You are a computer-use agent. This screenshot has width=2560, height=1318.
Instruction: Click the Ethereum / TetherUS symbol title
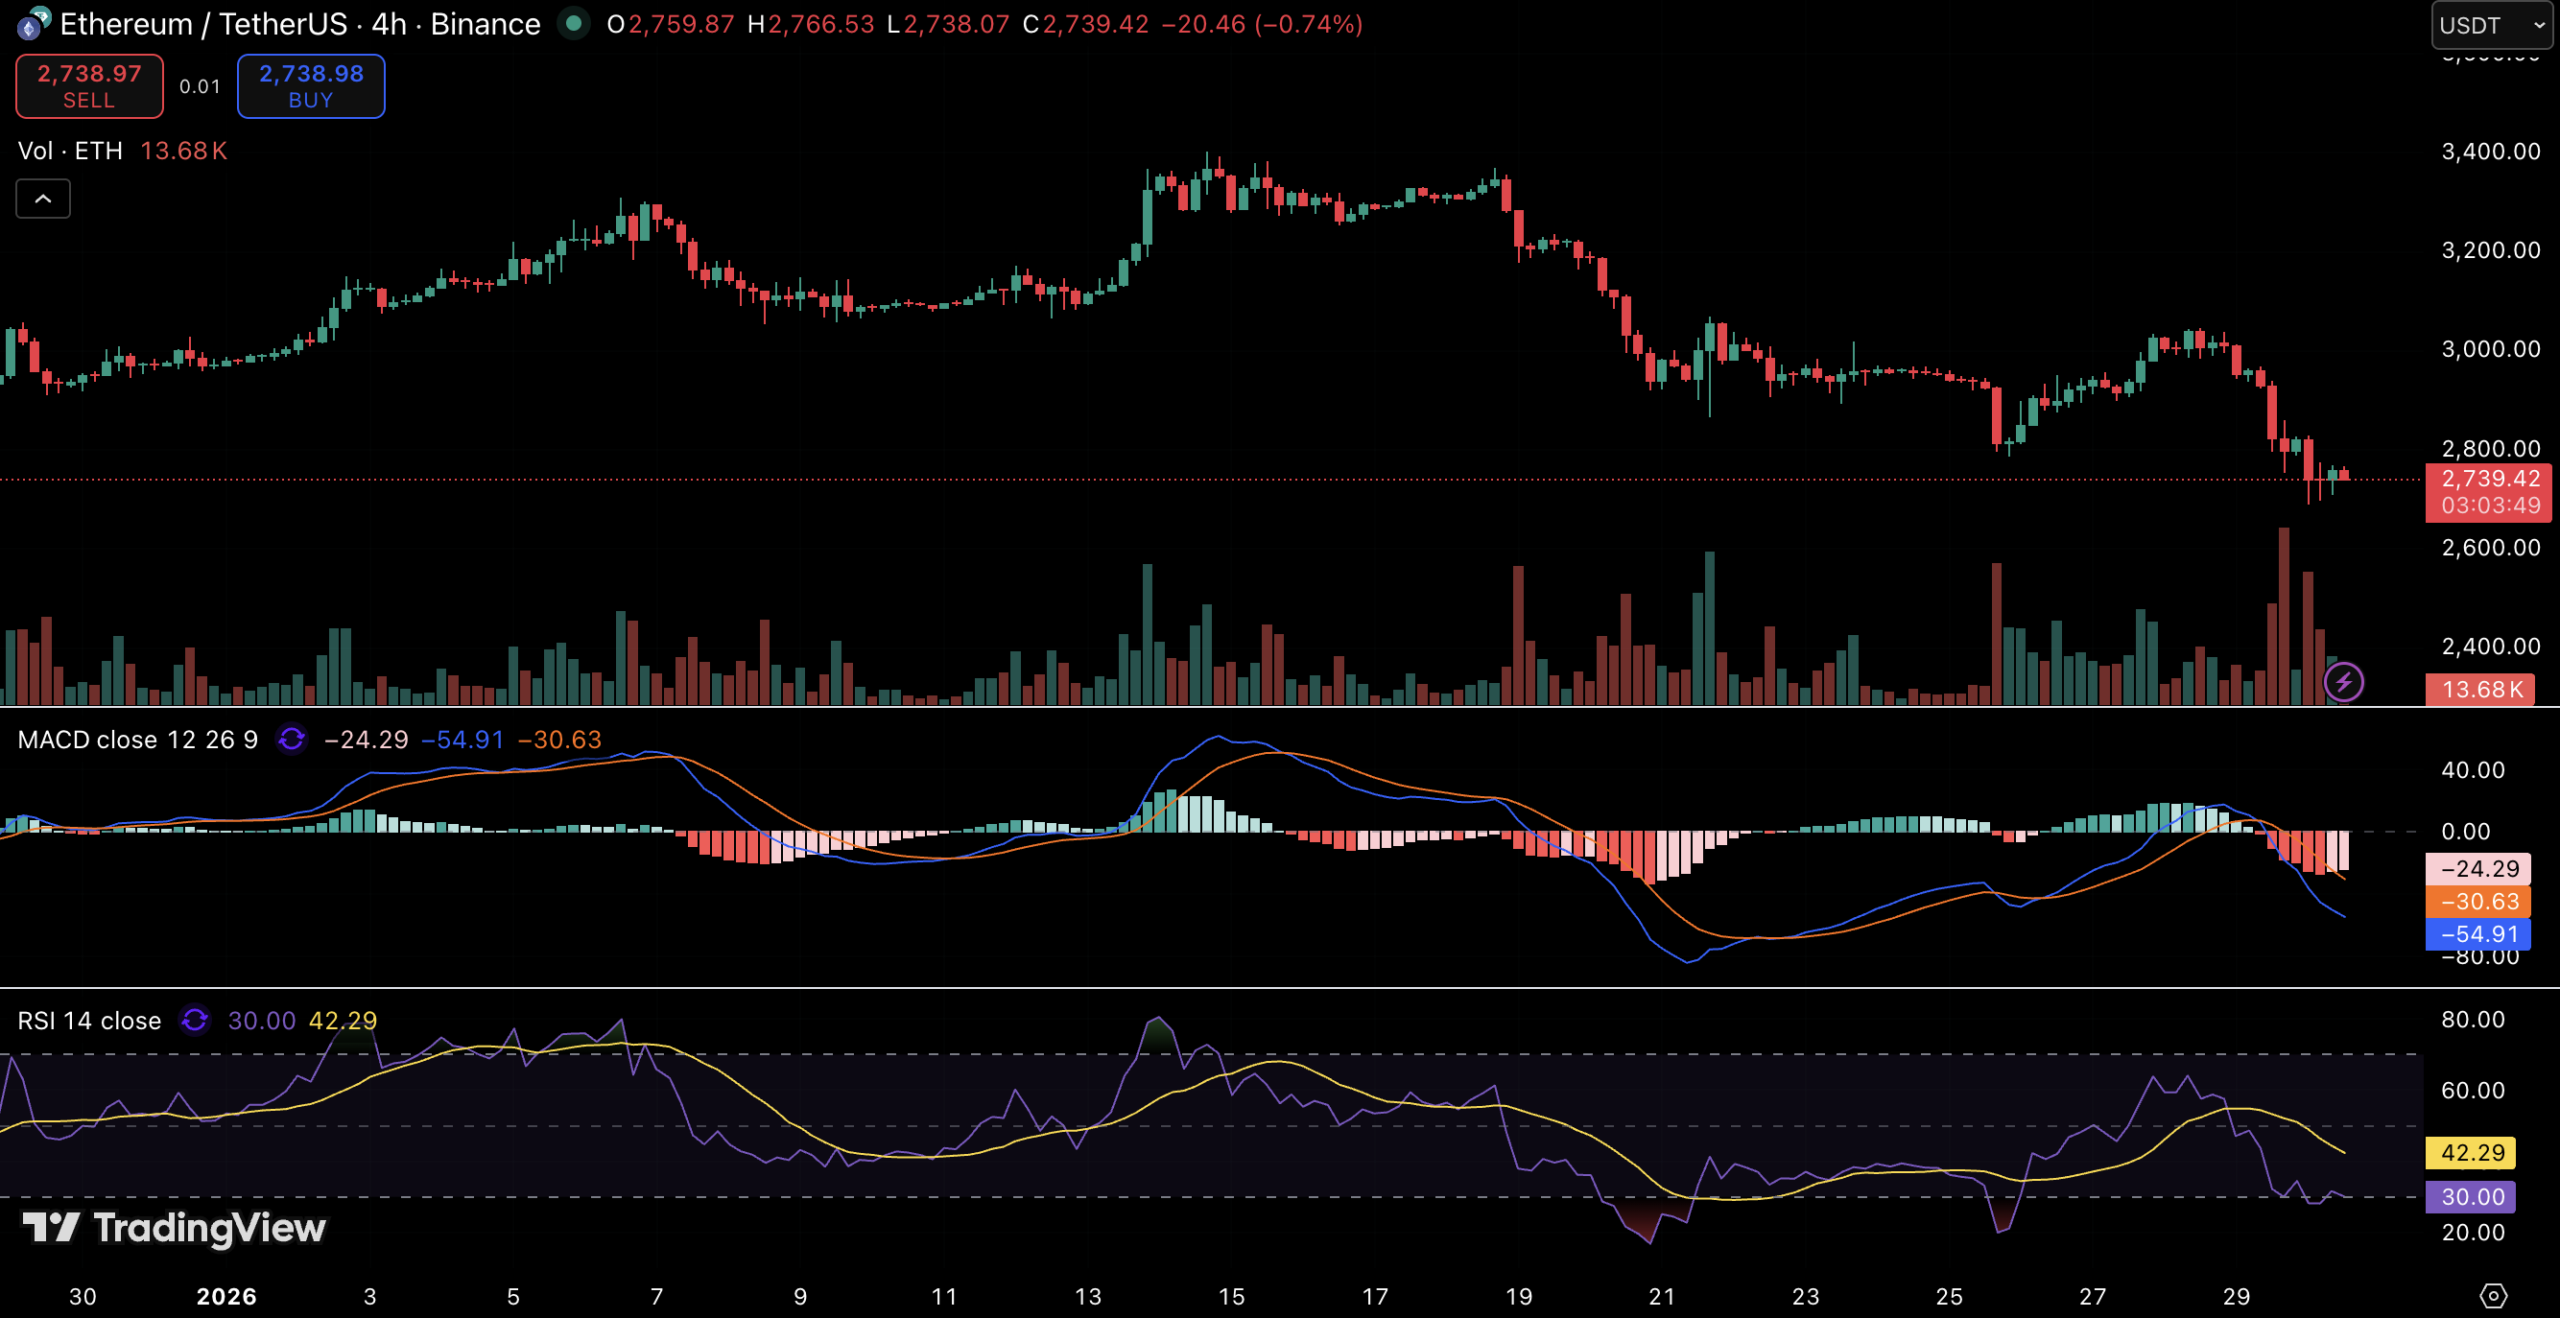pyautogui.click(x=204, y=24)
